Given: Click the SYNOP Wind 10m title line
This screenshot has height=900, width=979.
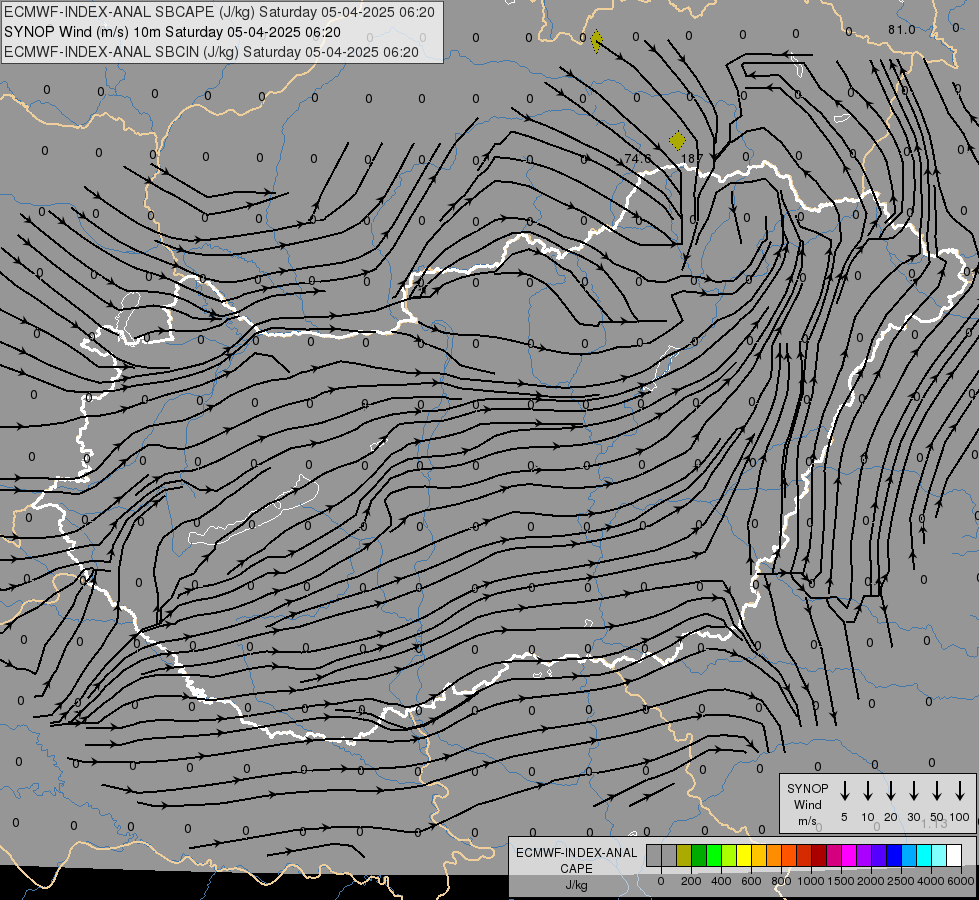Looking at the screenshot, I should [x=172, y=32].
